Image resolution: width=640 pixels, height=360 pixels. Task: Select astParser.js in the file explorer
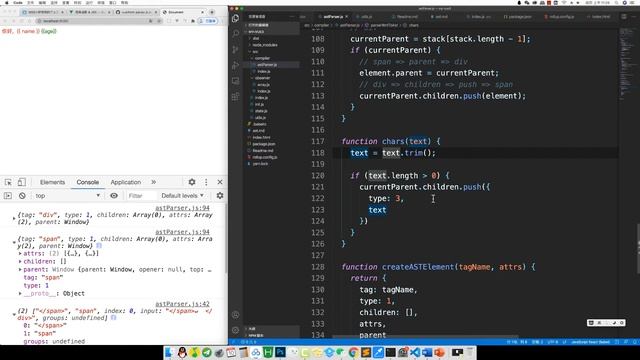267,65
